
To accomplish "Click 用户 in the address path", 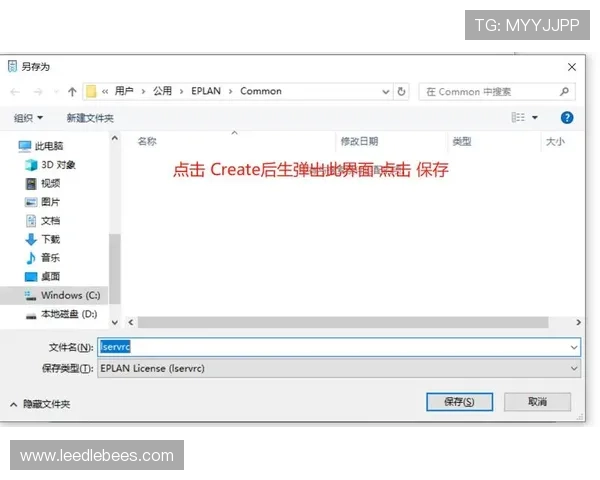I will click(124, 91).
